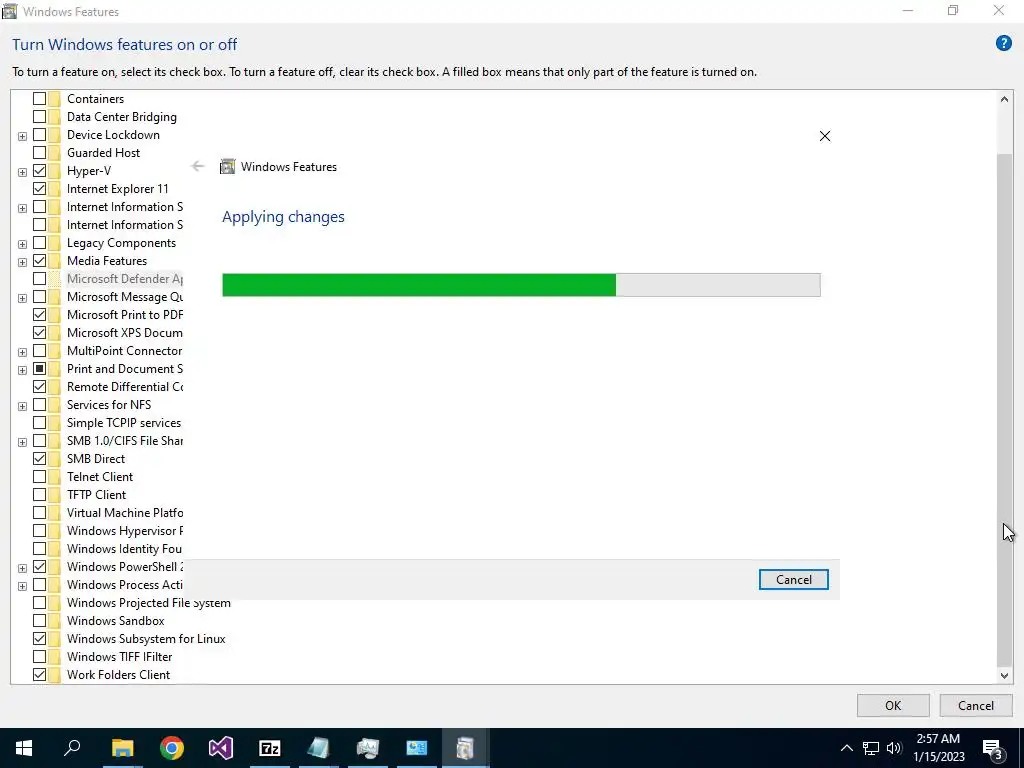
Task: Click OK in Windows Features window
Action: (x=893, y=705)
